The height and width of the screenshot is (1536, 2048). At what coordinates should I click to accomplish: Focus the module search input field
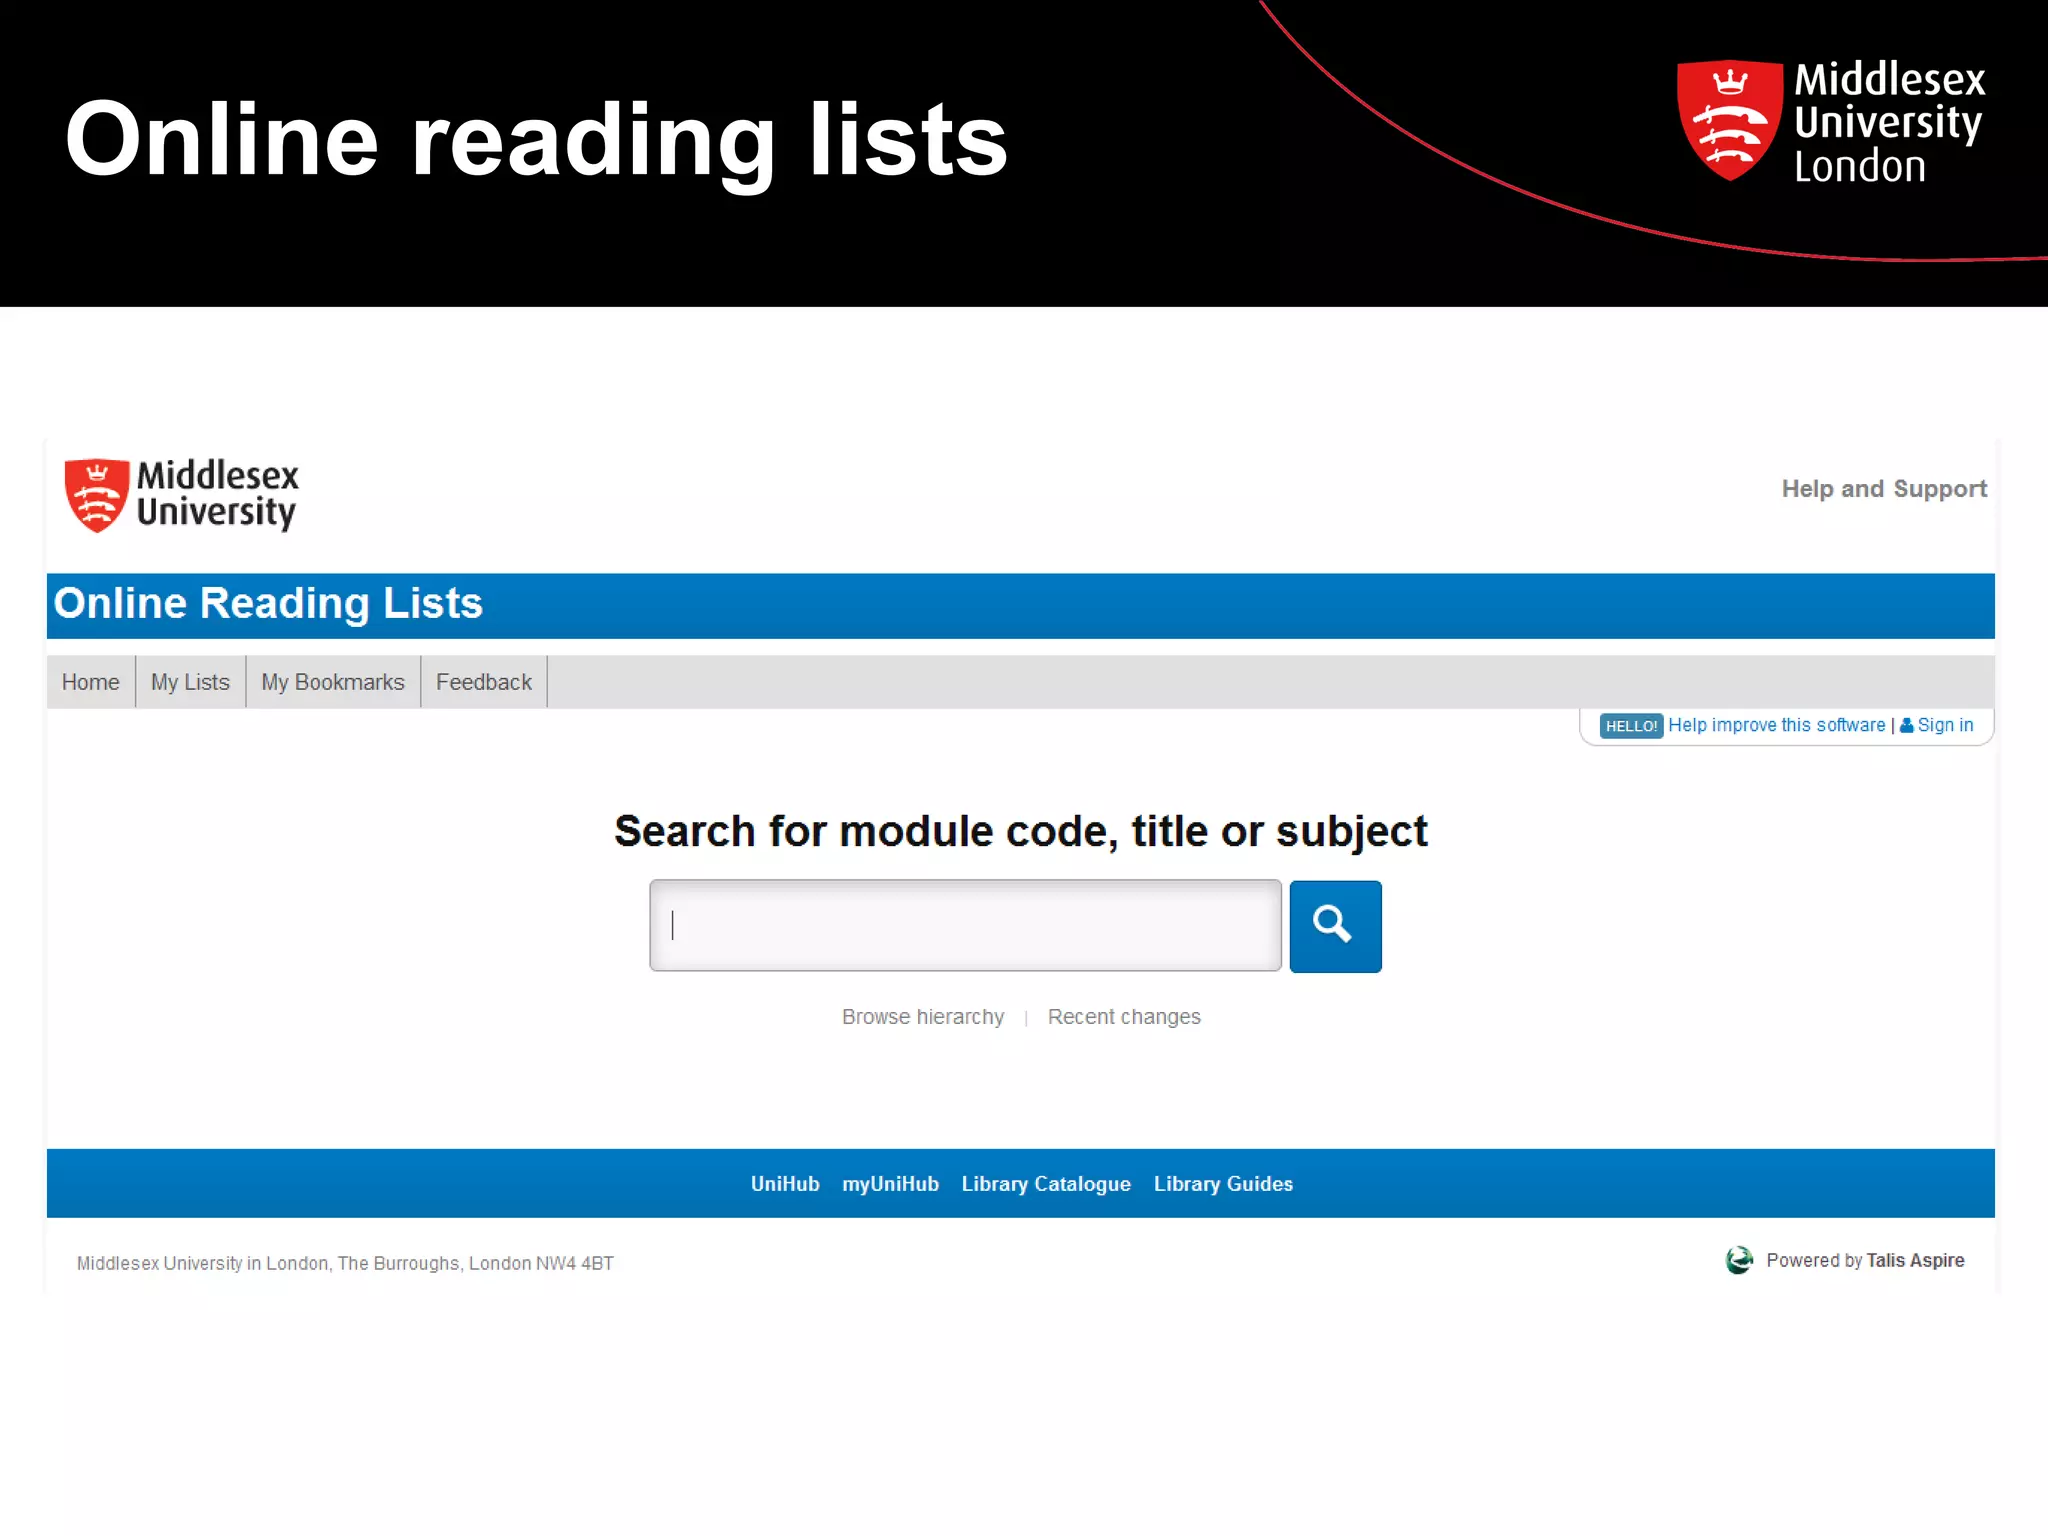tap(965, 926)
